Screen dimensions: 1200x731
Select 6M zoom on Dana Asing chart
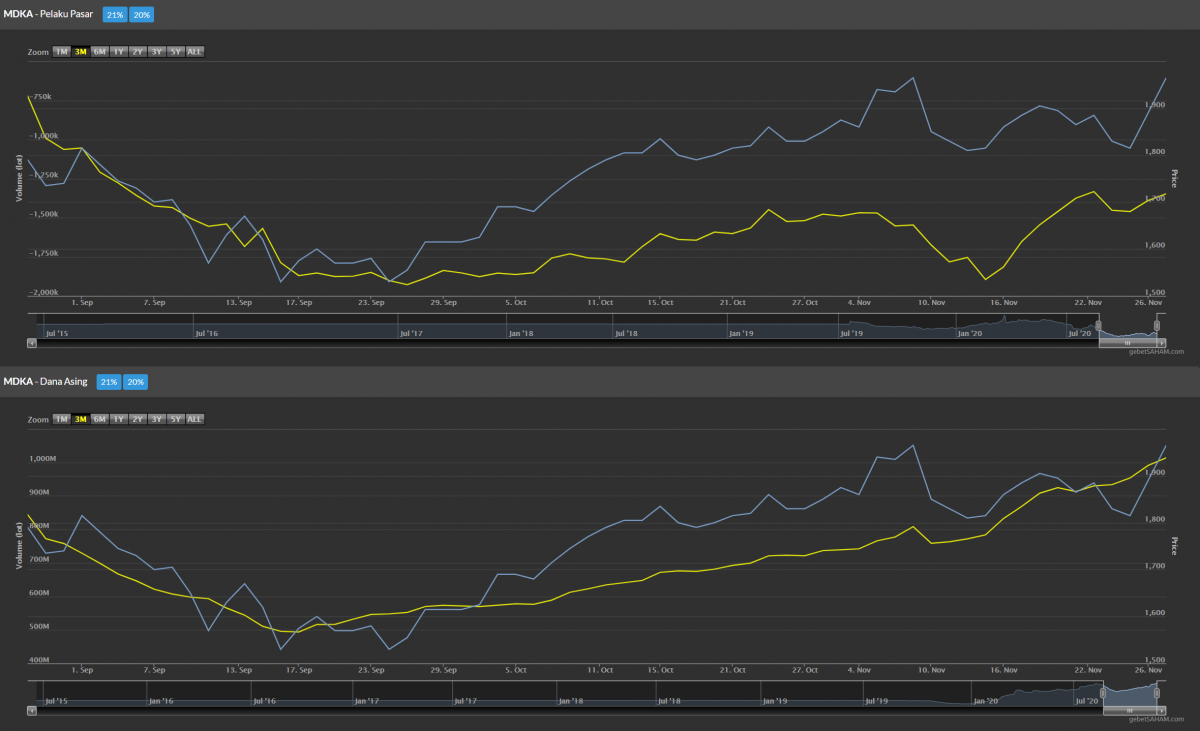pyautogui.click(x=100, y=418)
